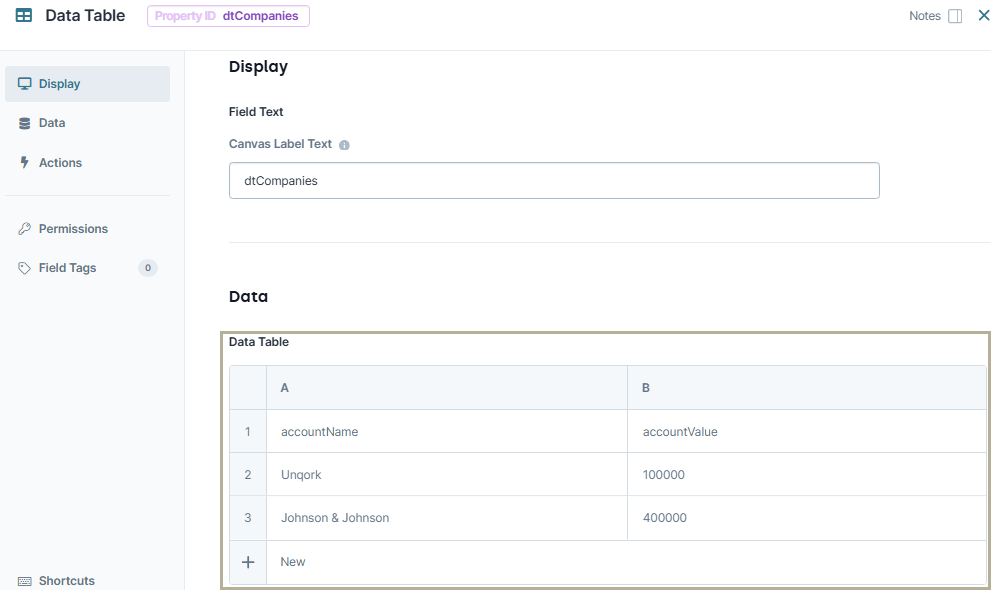Click the Data stacked-layers icon in the sidebar
This screenshot has width=991, height=590.
(x=23, y=123)
